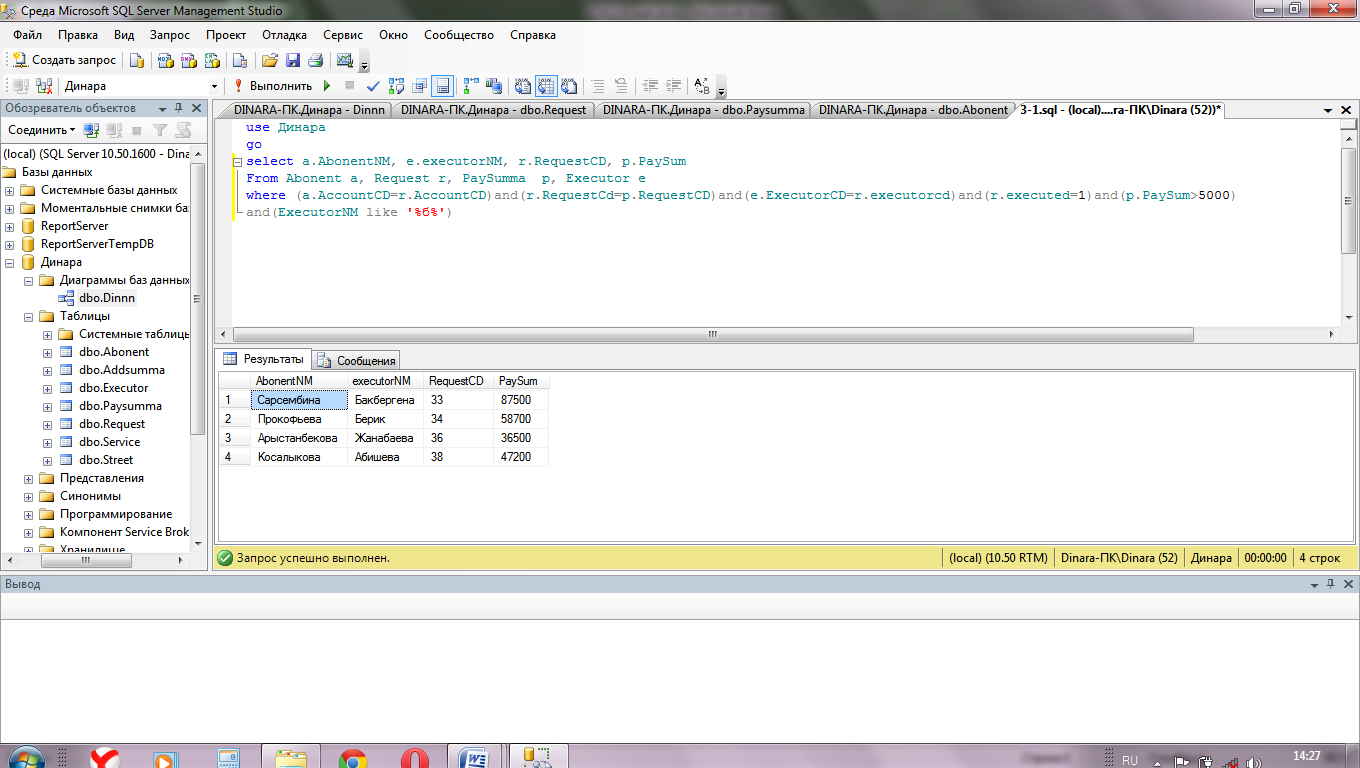Open the Сервис menu
Image resolution: width=1360 pixels, height=768 pixels.
tap(343, 35)
